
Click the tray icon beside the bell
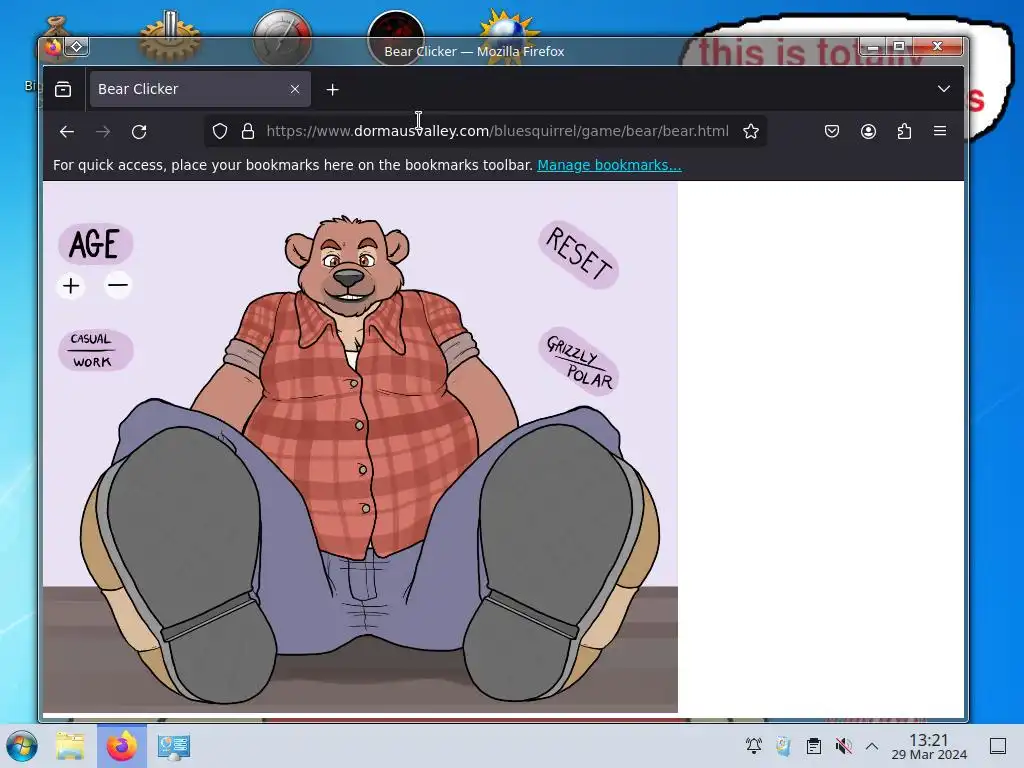coord(783,746)
